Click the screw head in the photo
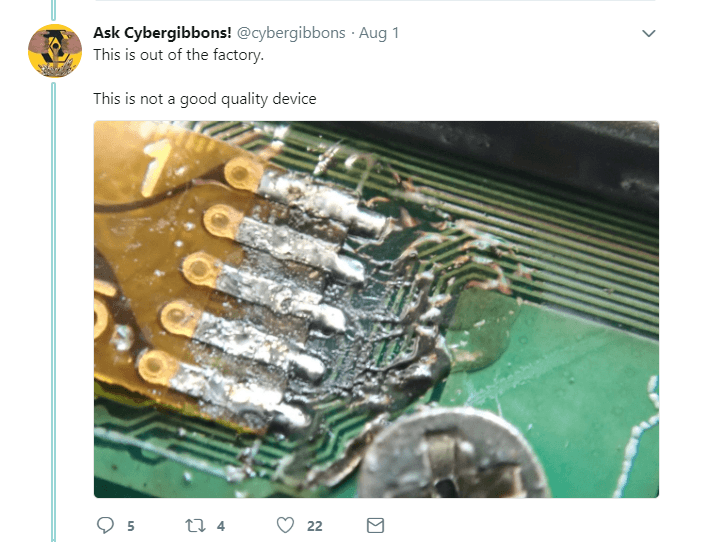The height and width of the screenshot is (542, 701). (454, 454)
